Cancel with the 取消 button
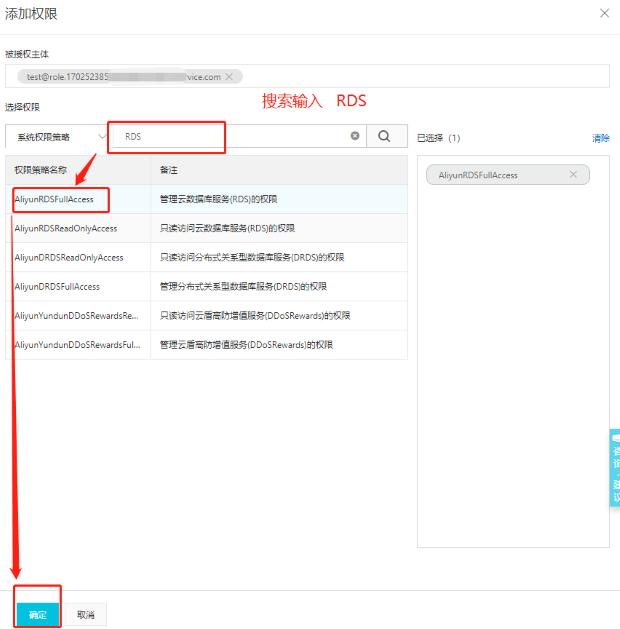Screen dimensions: 620x629 87,614
